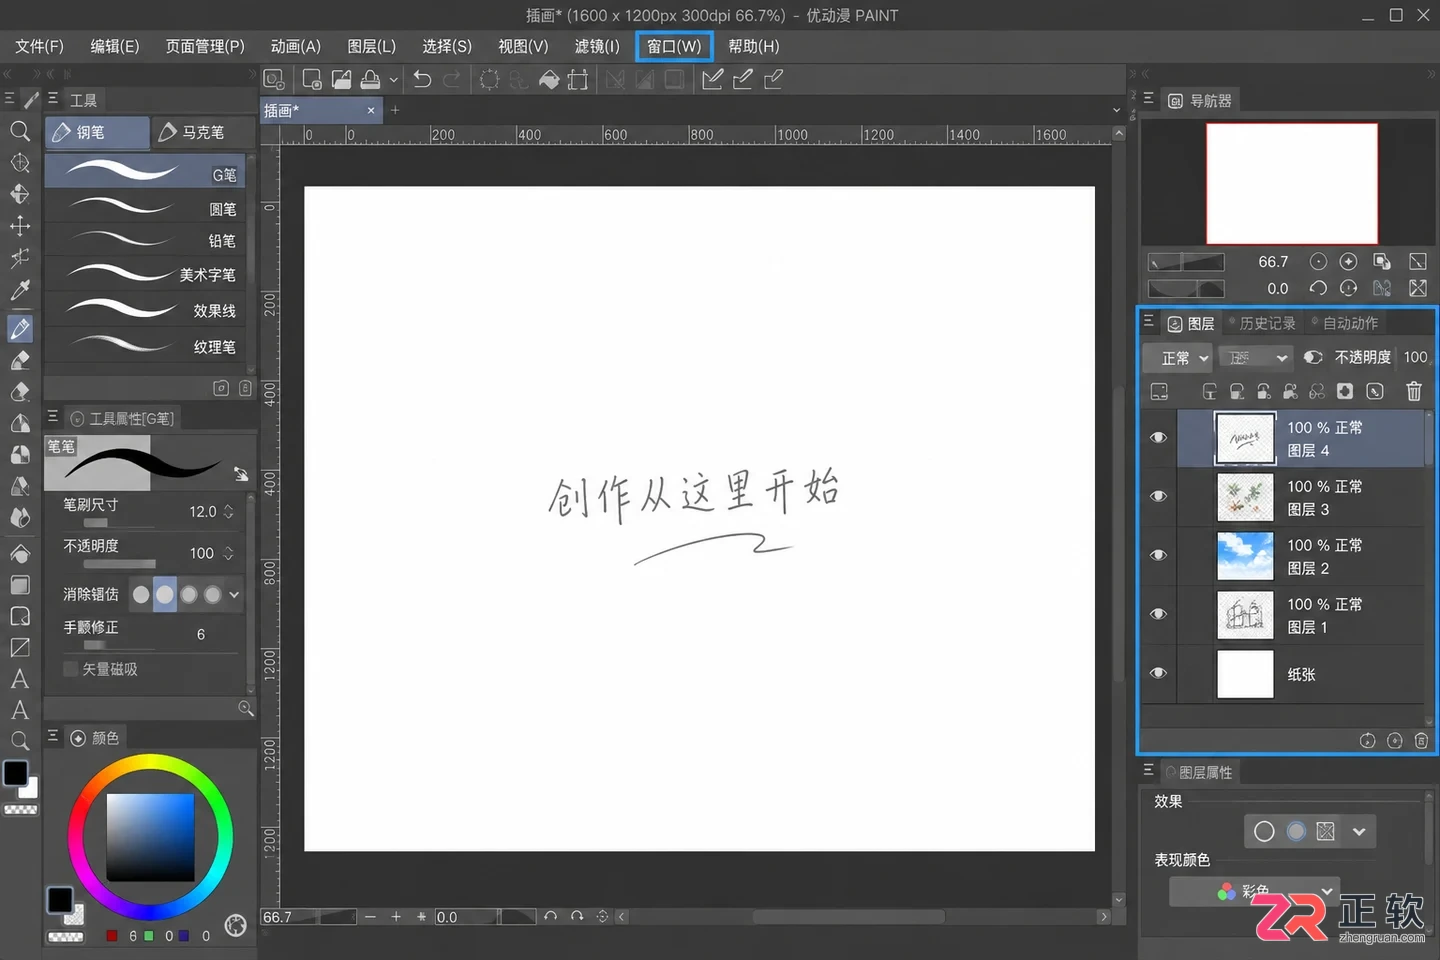Screen dimensions: 1440x960
Task: Select the move layer cross-arrow tool
Action: tap(19, 226)
